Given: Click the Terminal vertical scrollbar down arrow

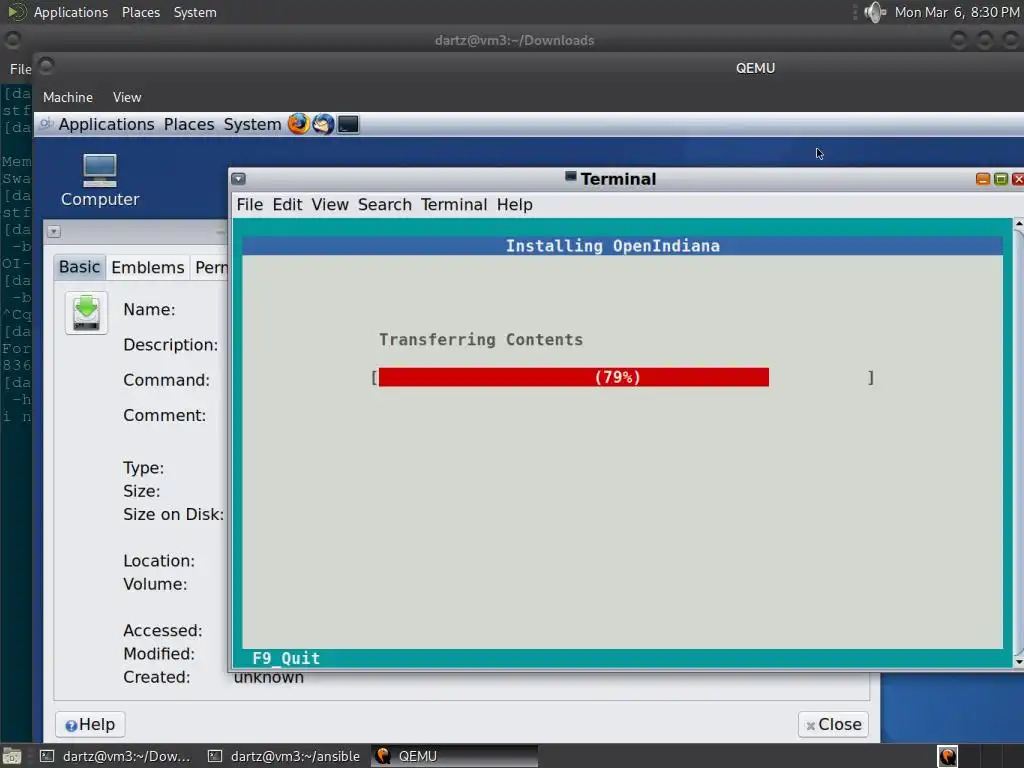Looking at the screenshot, I should [x=1019, y=662].
